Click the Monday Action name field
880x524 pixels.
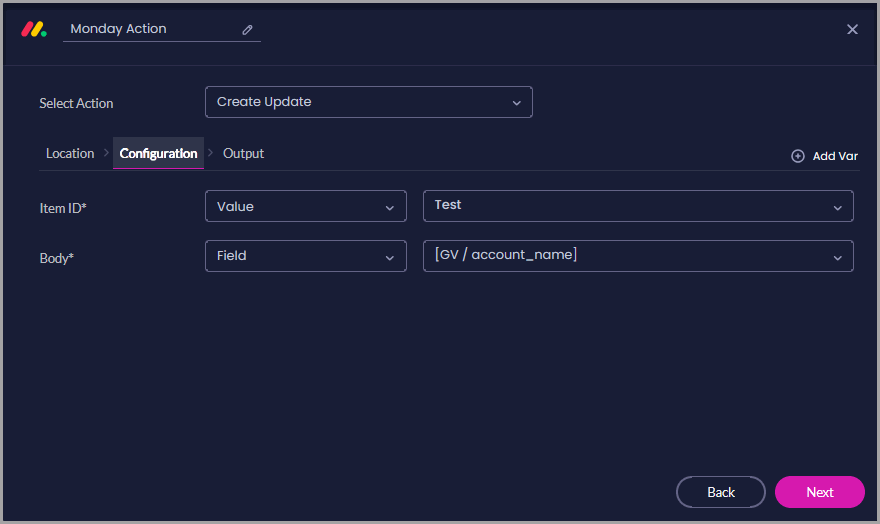point(162,29)
